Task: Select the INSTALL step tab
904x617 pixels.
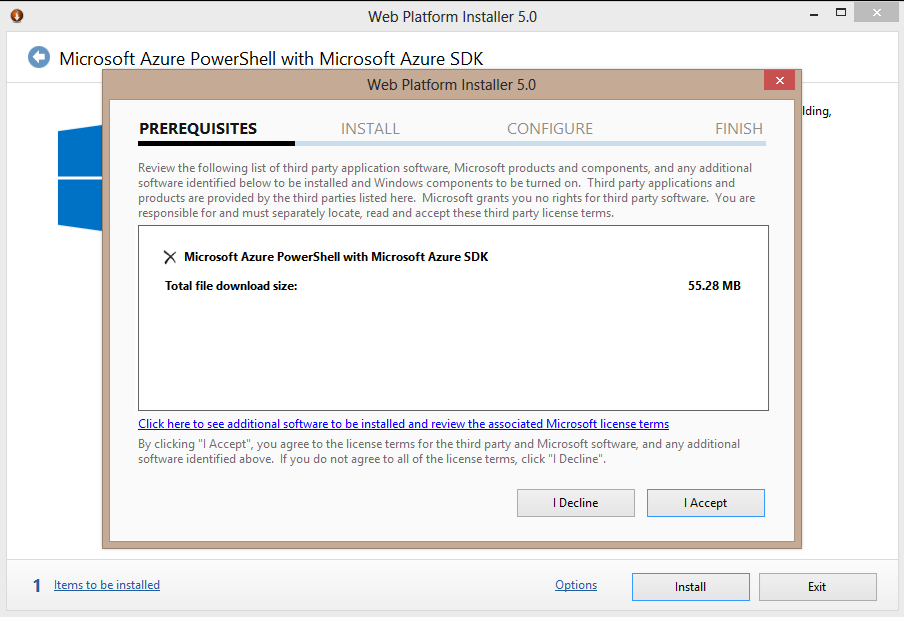Action: click(x=370, y=129)
